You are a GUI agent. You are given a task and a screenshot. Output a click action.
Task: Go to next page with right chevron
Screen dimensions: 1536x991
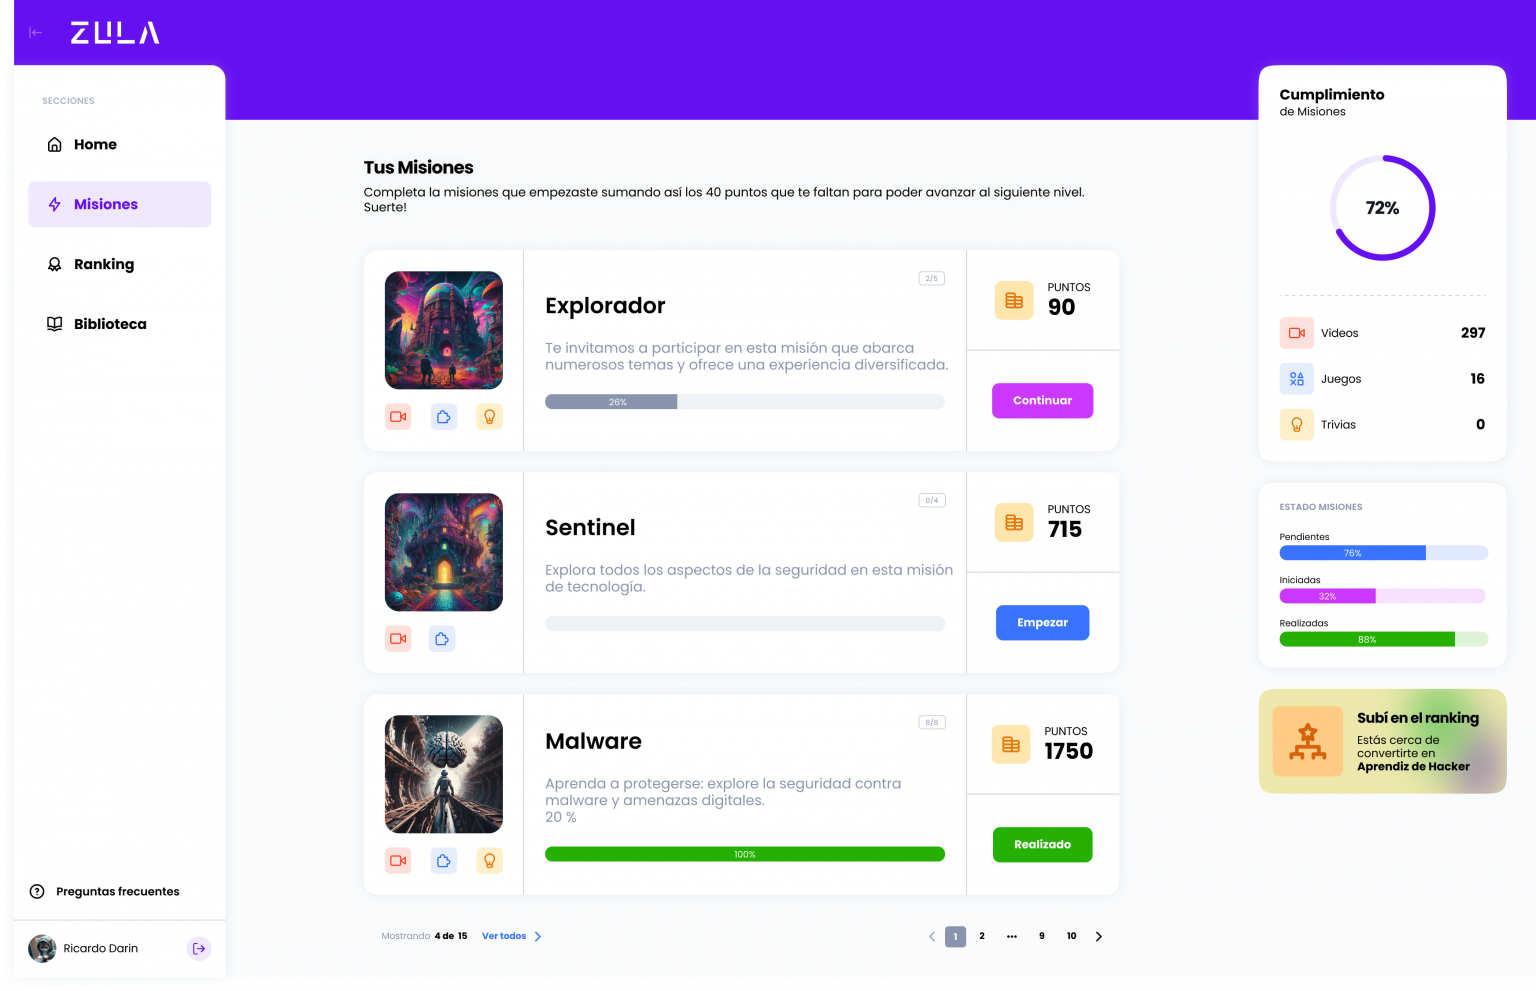[x=1099, y=937]
